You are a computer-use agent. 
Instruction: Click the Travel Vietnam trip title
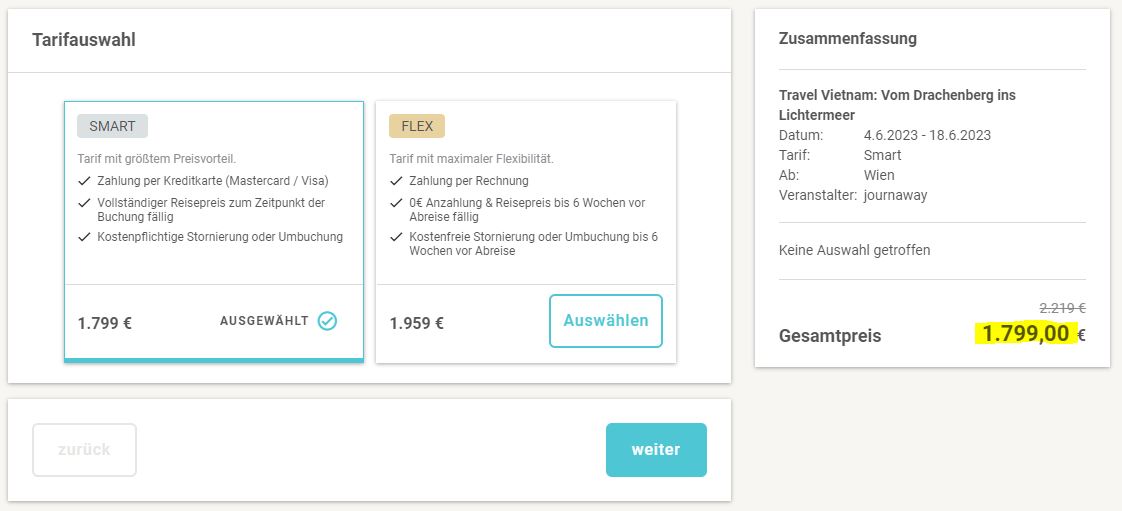897,104
